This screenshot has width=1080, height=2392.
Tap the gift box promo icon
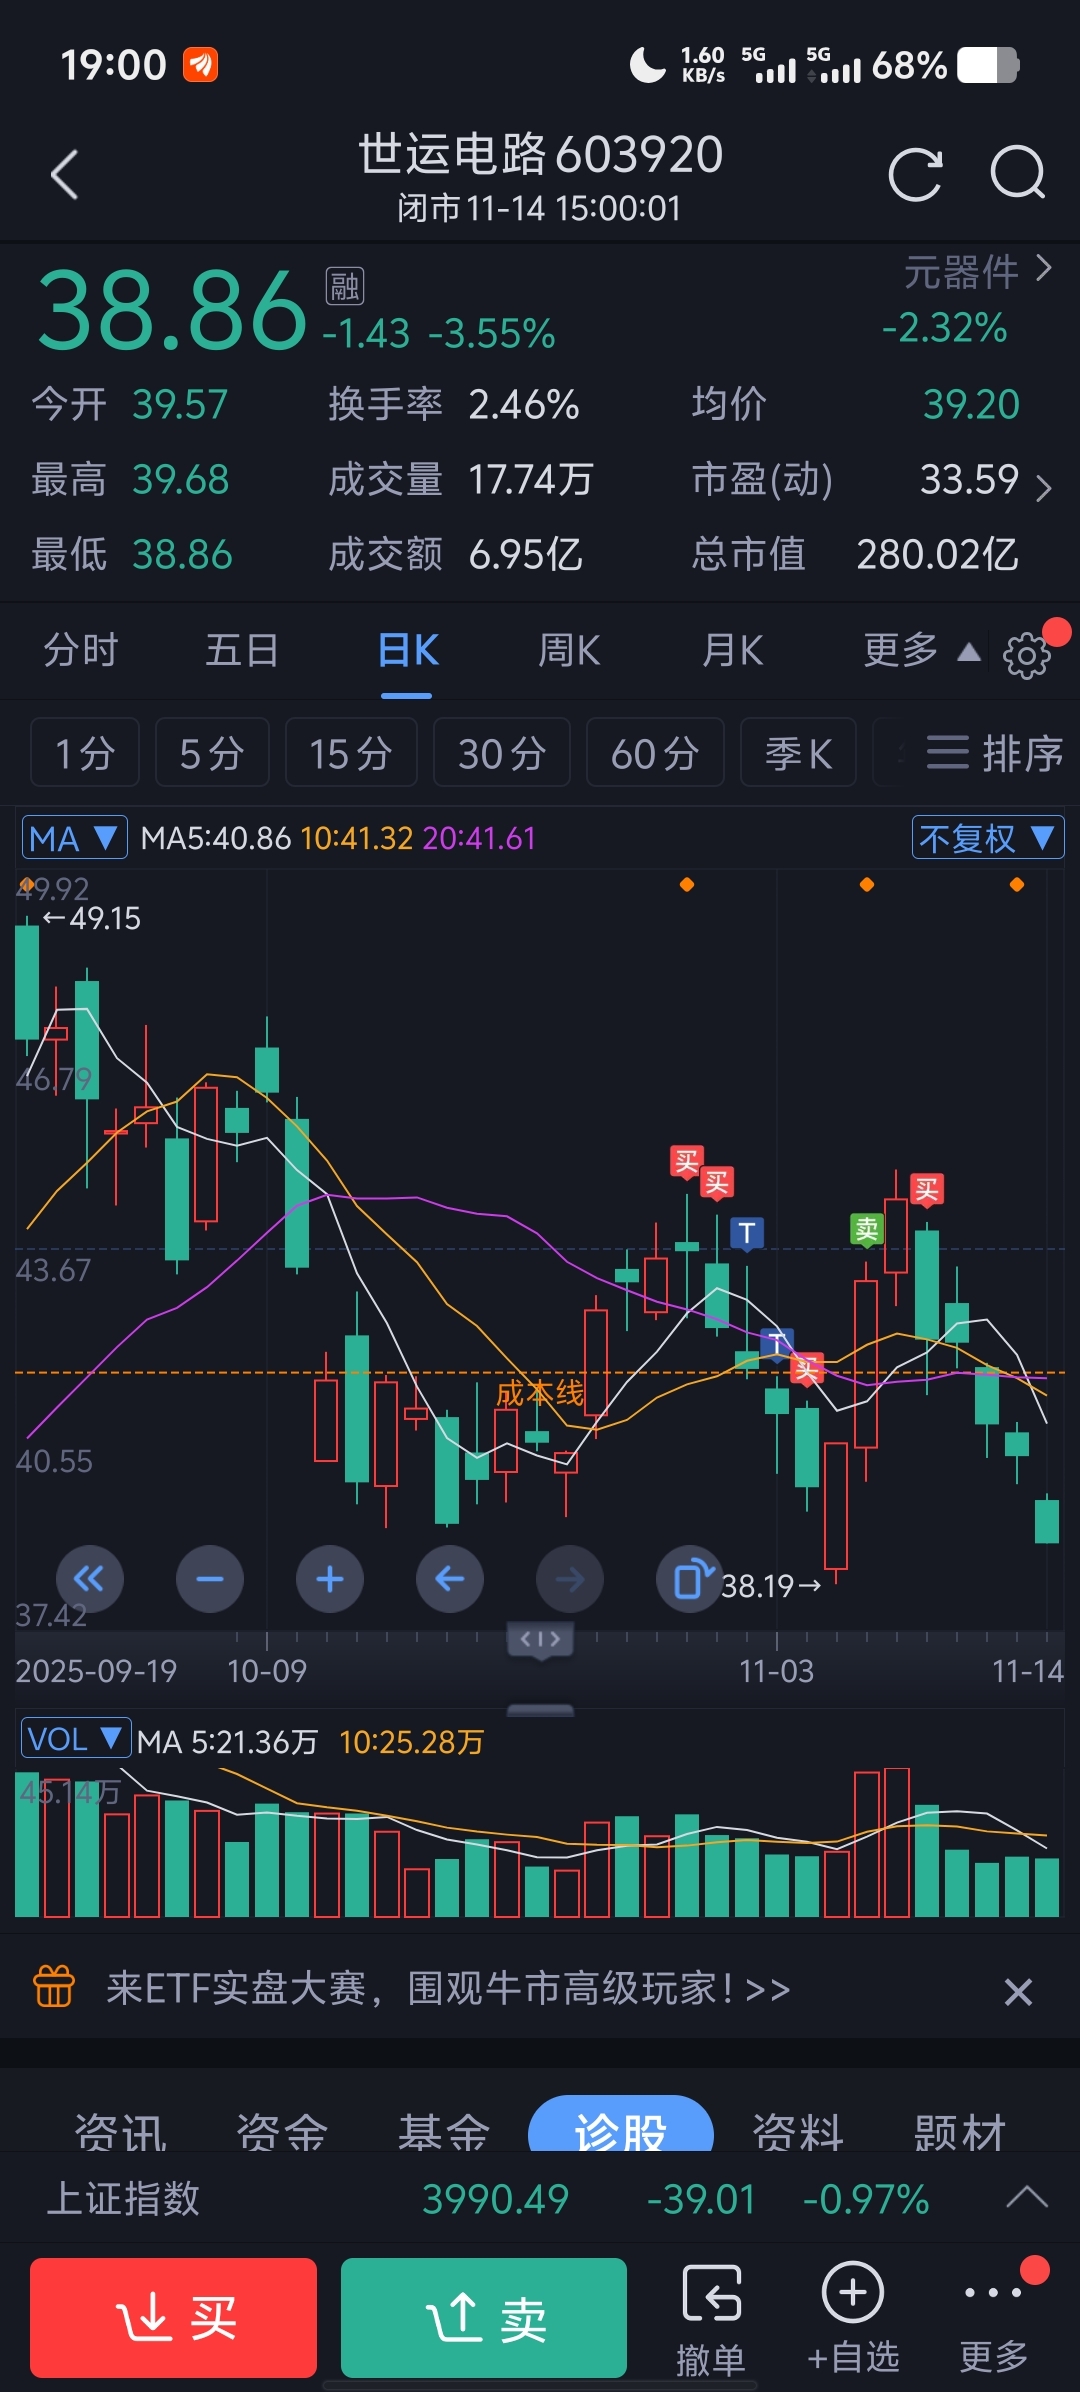click(54, 1988)
